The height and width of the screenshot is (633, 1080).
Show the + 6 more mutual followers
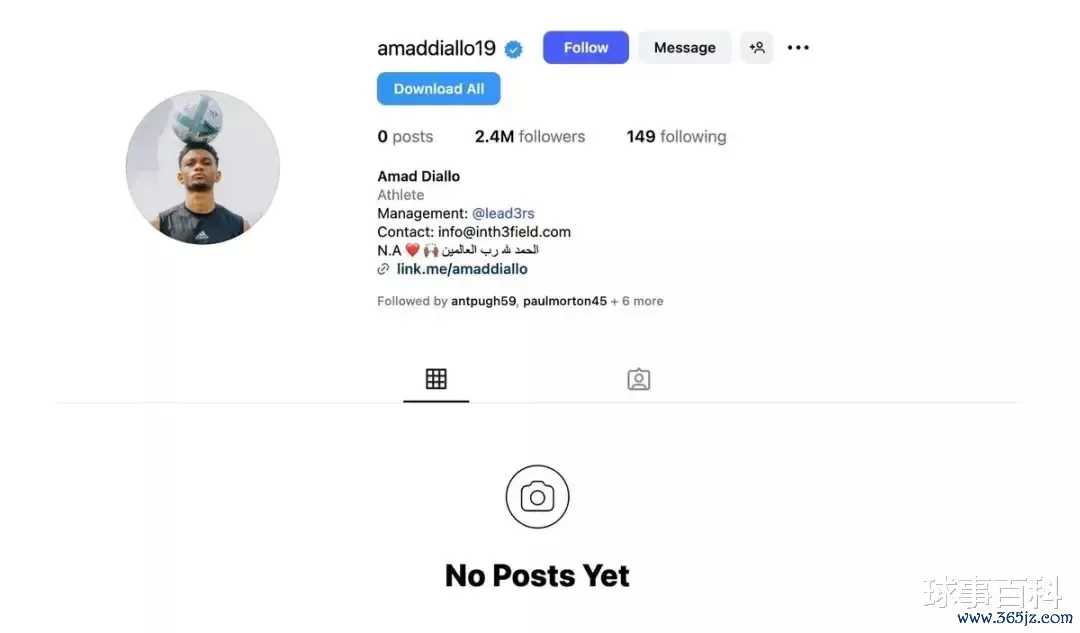(637, 301)
